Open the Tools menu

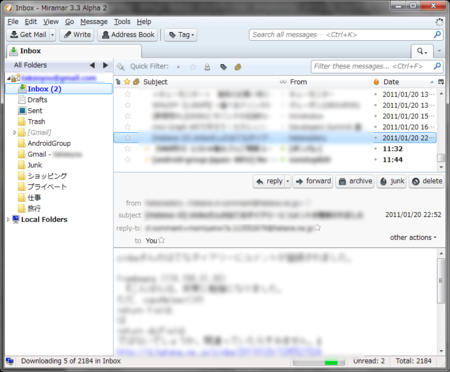[122, 22]
